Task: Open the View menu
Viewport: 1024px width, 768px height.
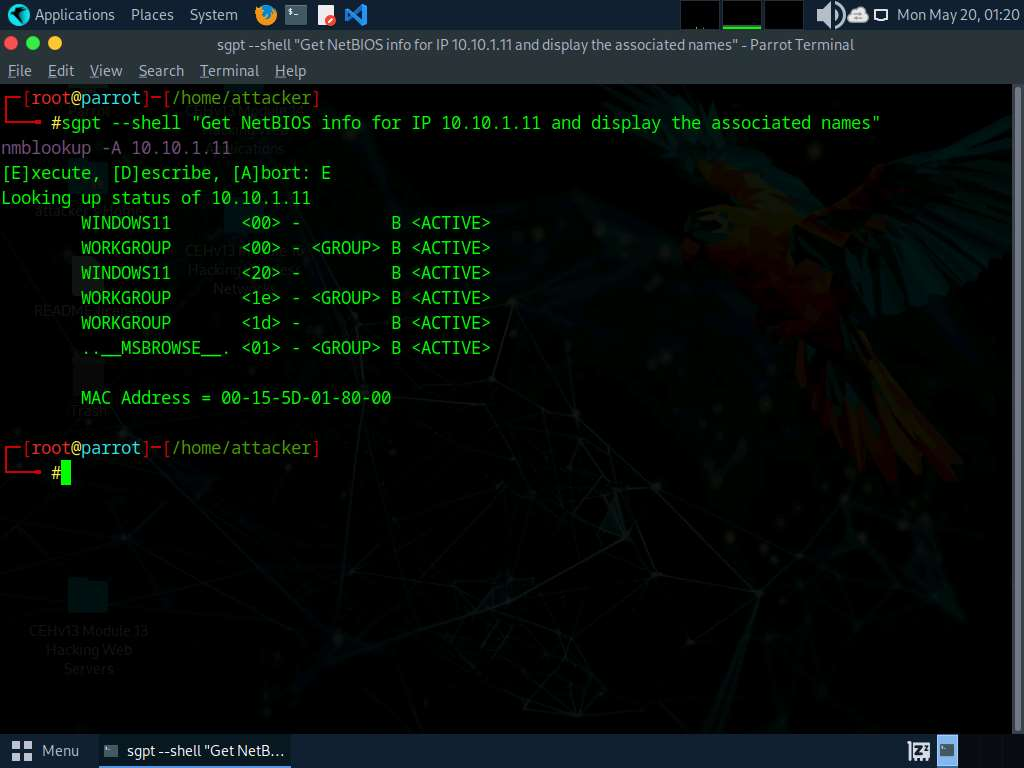Action: click(105, 71)
